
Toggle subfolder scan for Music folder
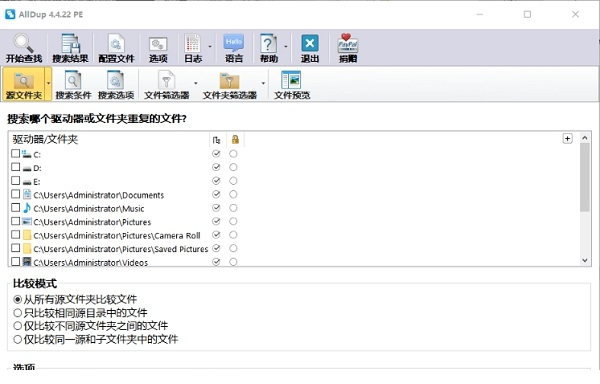tap(216, 208)
